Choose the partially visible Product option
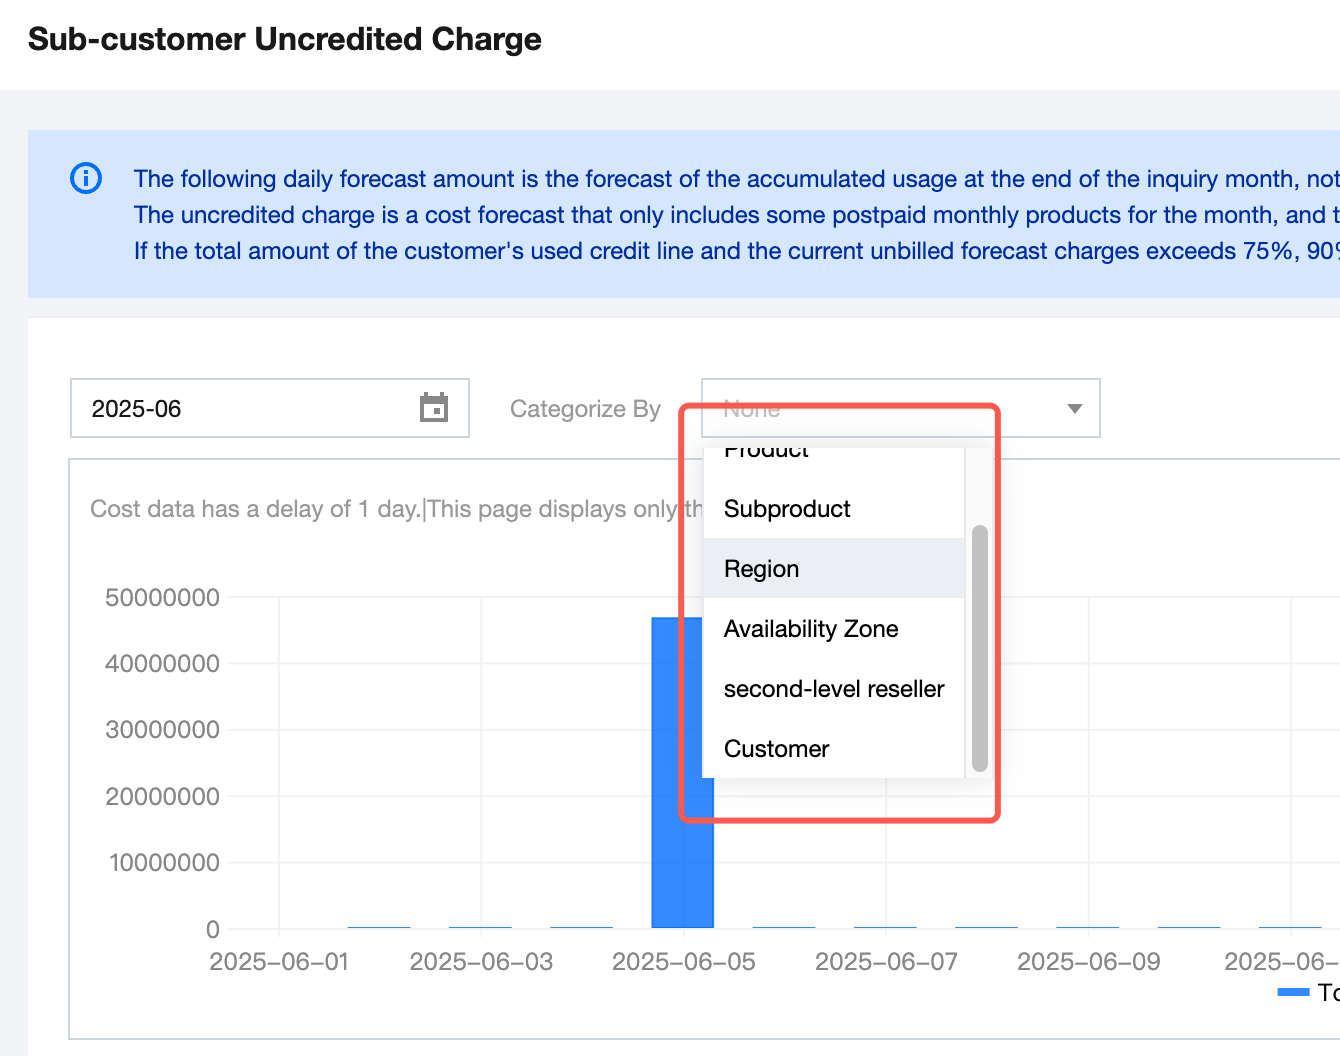1340x1056 pixels. [x=767, y=452]
